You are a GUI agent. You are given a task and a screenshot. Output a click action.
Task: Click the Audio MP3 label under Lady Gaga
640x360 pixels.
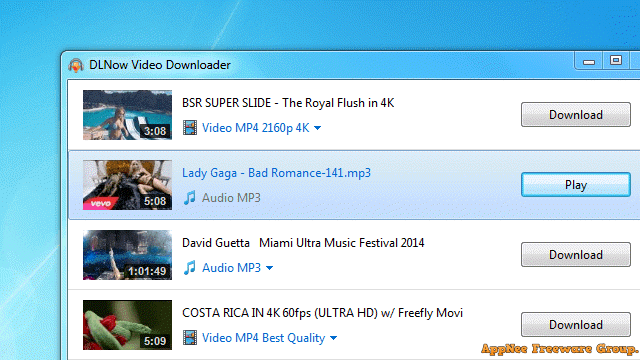coord(231,198)
